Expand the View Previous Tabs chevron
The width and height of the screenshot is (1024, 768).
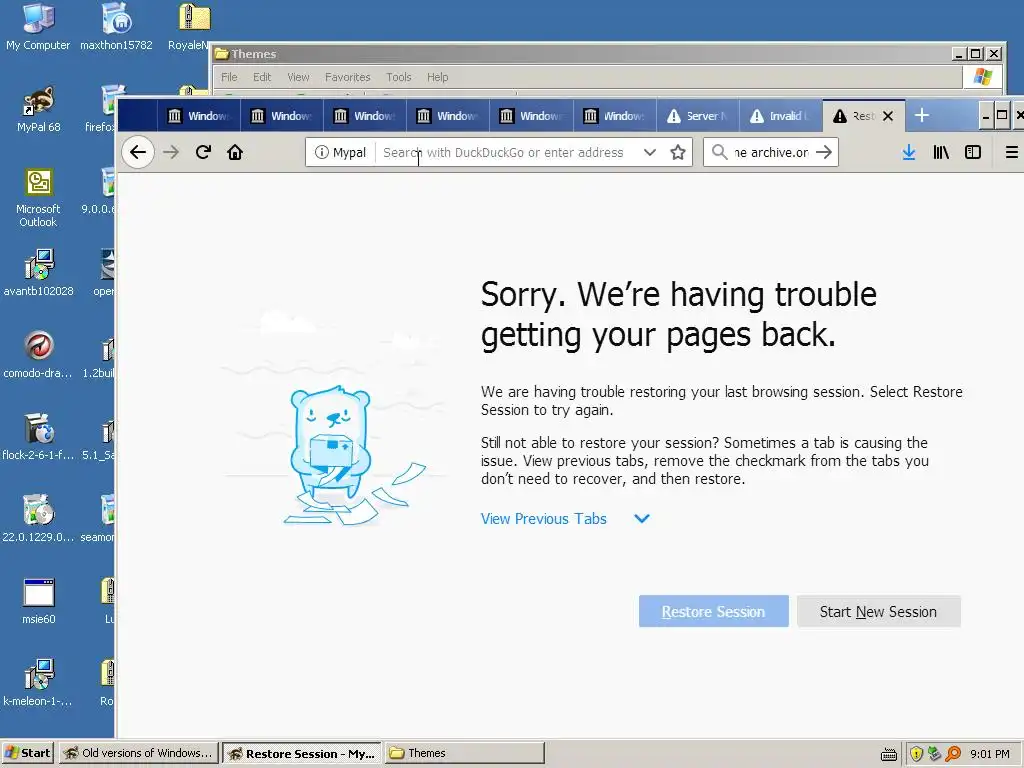click(x=642, y=519)
